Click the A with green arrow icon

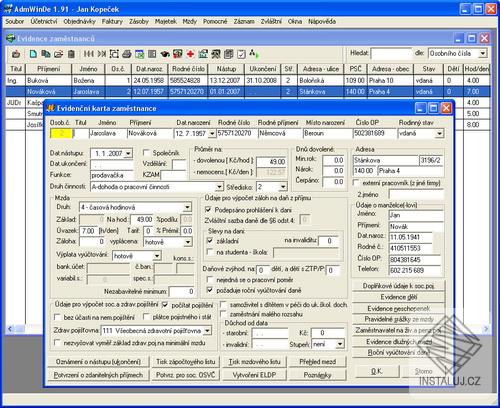tap(254, 54)
